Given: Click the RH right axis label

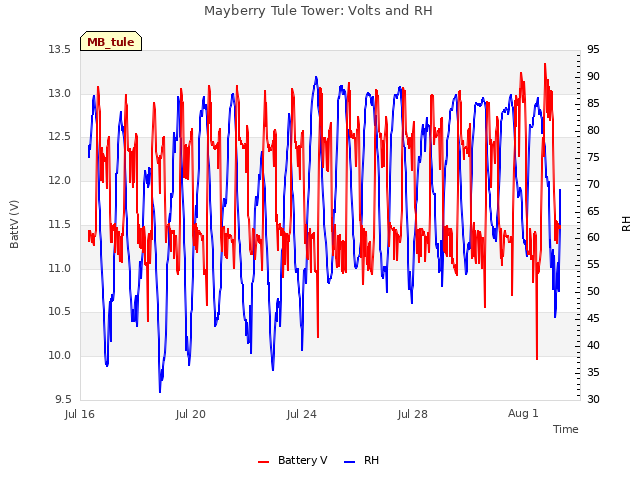Looking at the screenshot, I should coord(627,224).
